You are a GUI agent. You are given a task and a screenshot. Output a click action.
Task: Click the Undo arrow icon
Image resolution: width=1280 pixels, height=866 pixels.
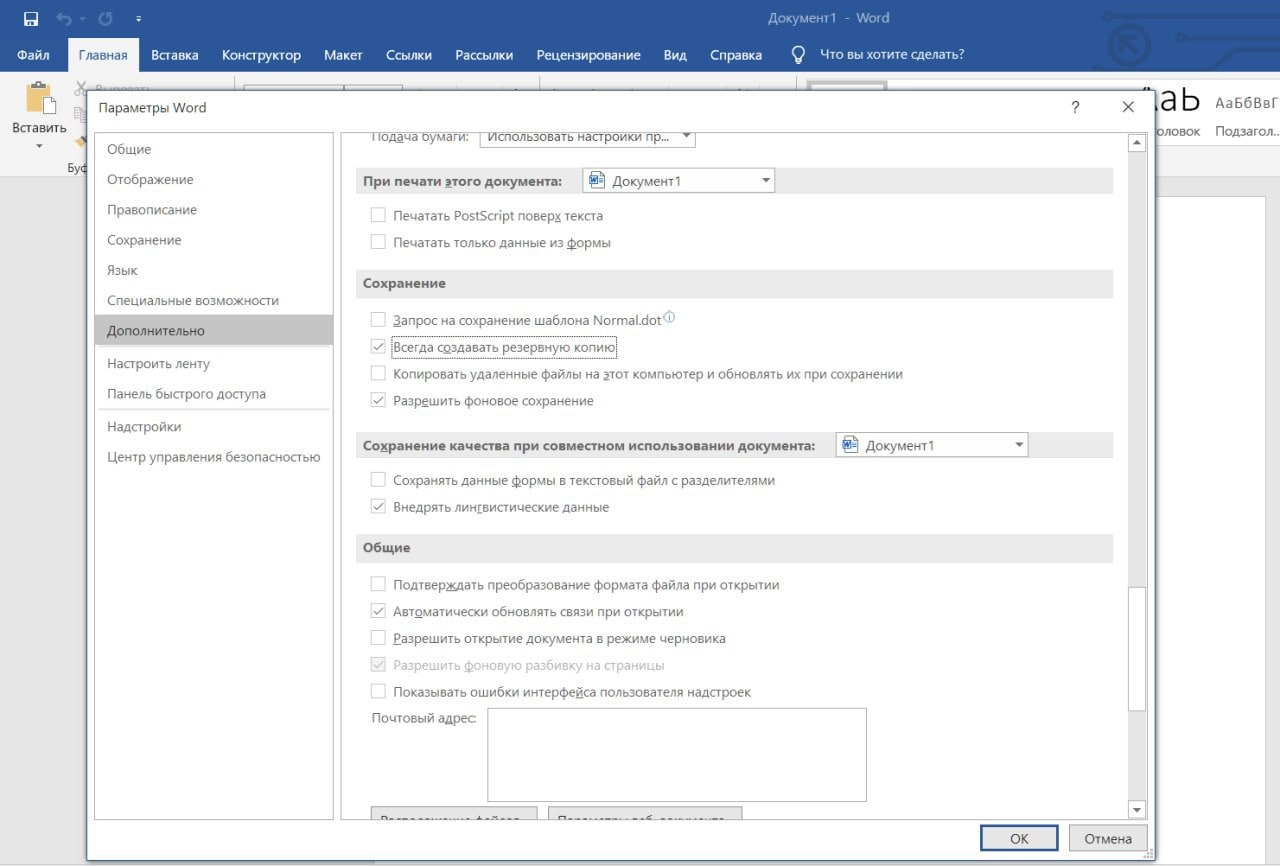[x=65, y=18]
